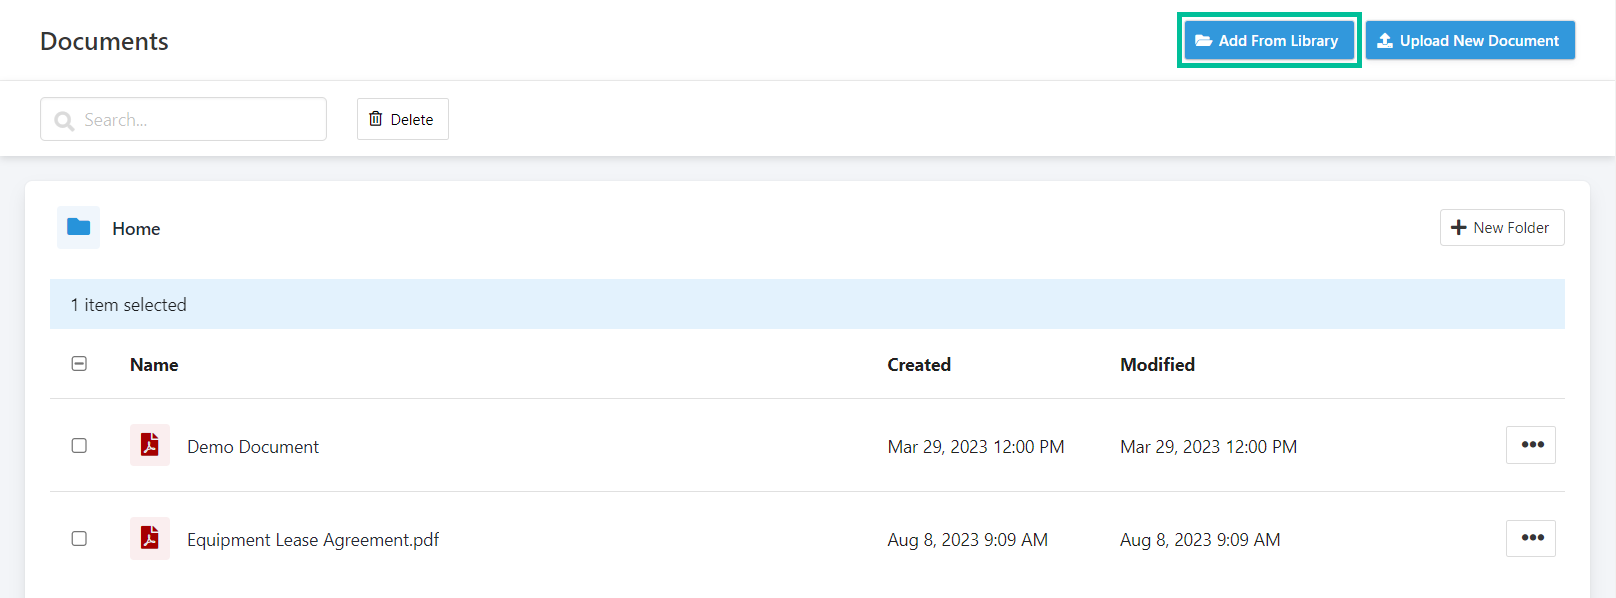Image resolution: width=1616 pixels, height=598 pixels.
Task: Open the Equipment Lease Agreement.pdf document
Action: [x=312, y=538]
